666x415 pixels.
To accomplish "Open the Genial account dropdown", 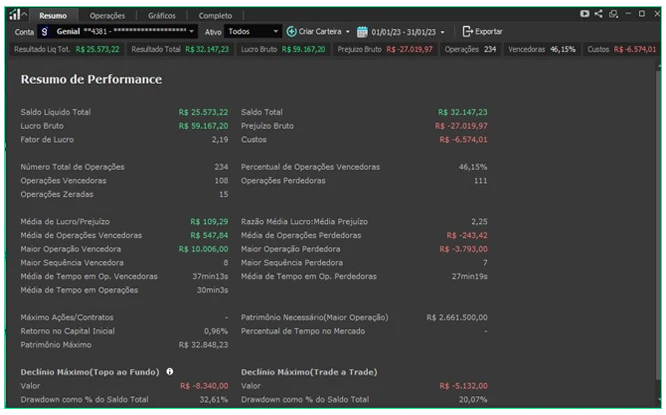I will point(118,31).
